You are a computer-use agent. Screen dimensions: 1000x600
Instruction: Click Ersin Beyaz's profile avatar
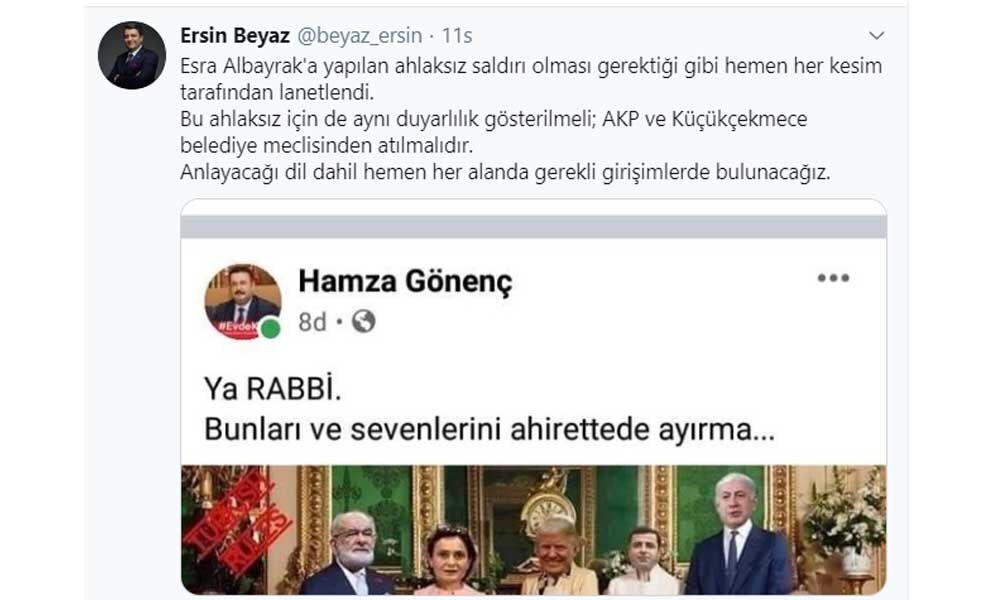point(131,55)
